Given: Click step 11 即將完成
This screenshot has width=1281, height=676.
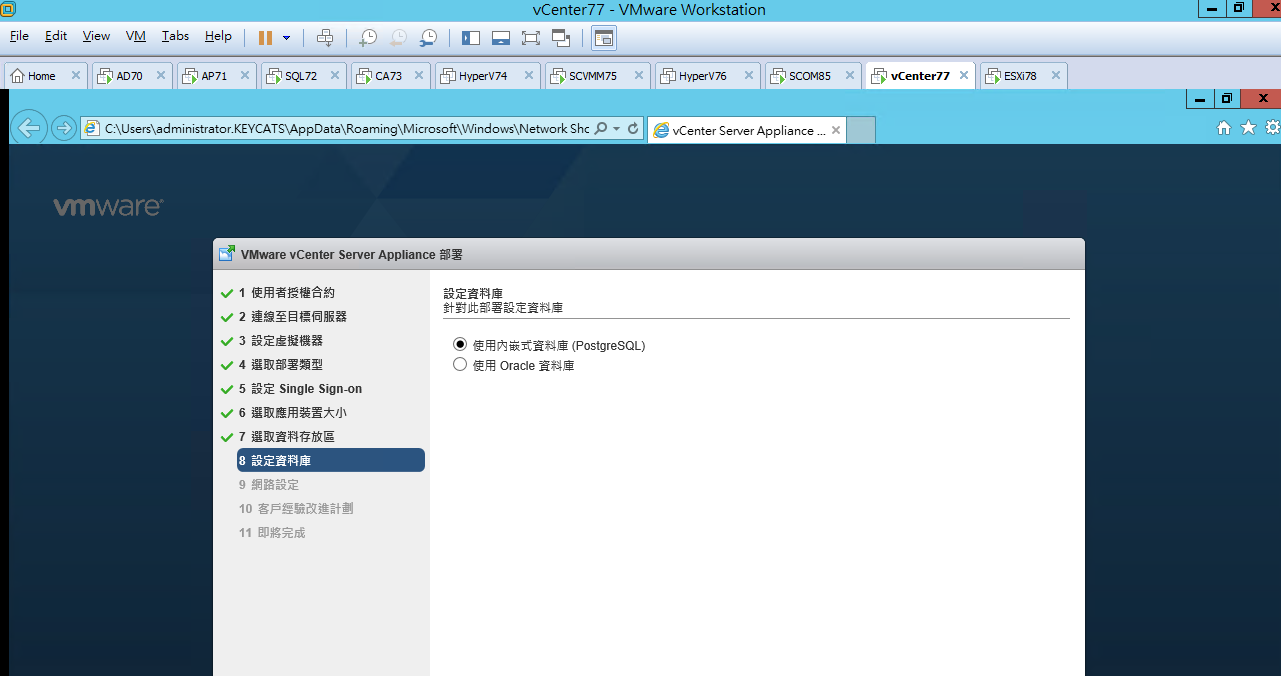Looking at the screenshot, I should tap(271, 533).
